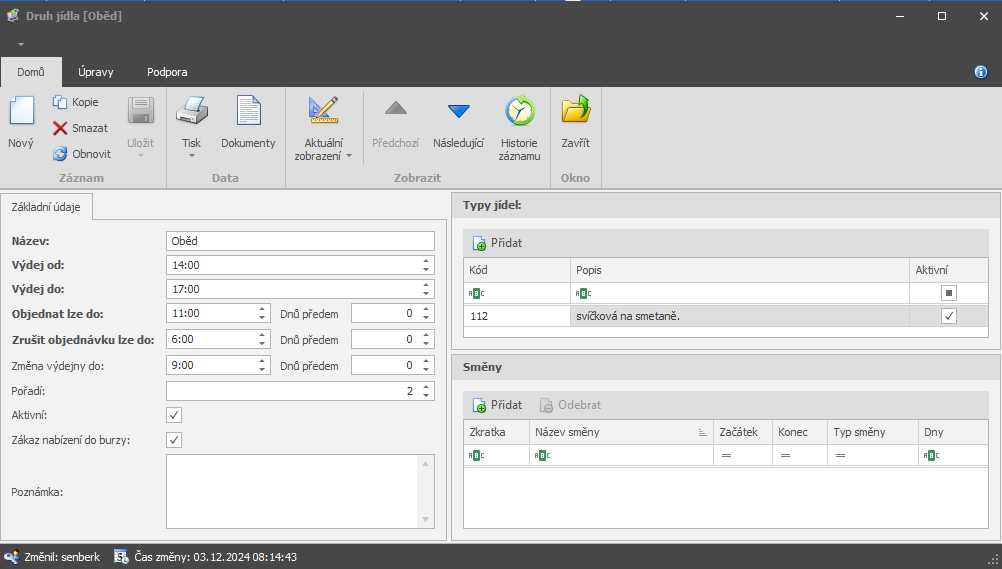1002x569 pixels.
Task: Delete the record with Smazat
Action: pos(81,129)
